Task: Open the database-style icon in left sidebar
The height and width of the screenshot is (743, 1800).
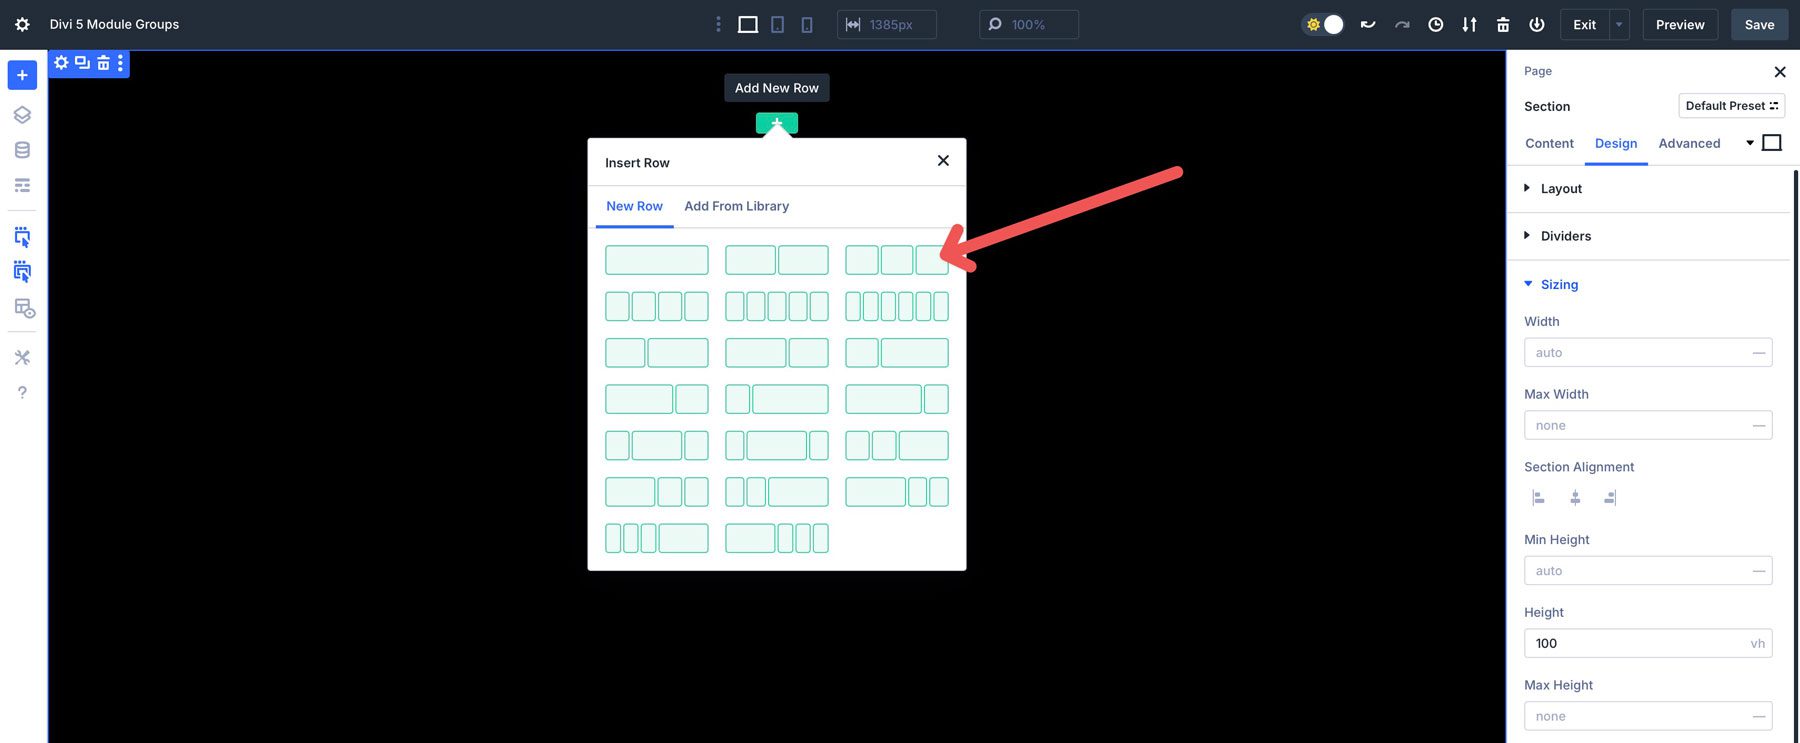Action: (x=22, y=150)
